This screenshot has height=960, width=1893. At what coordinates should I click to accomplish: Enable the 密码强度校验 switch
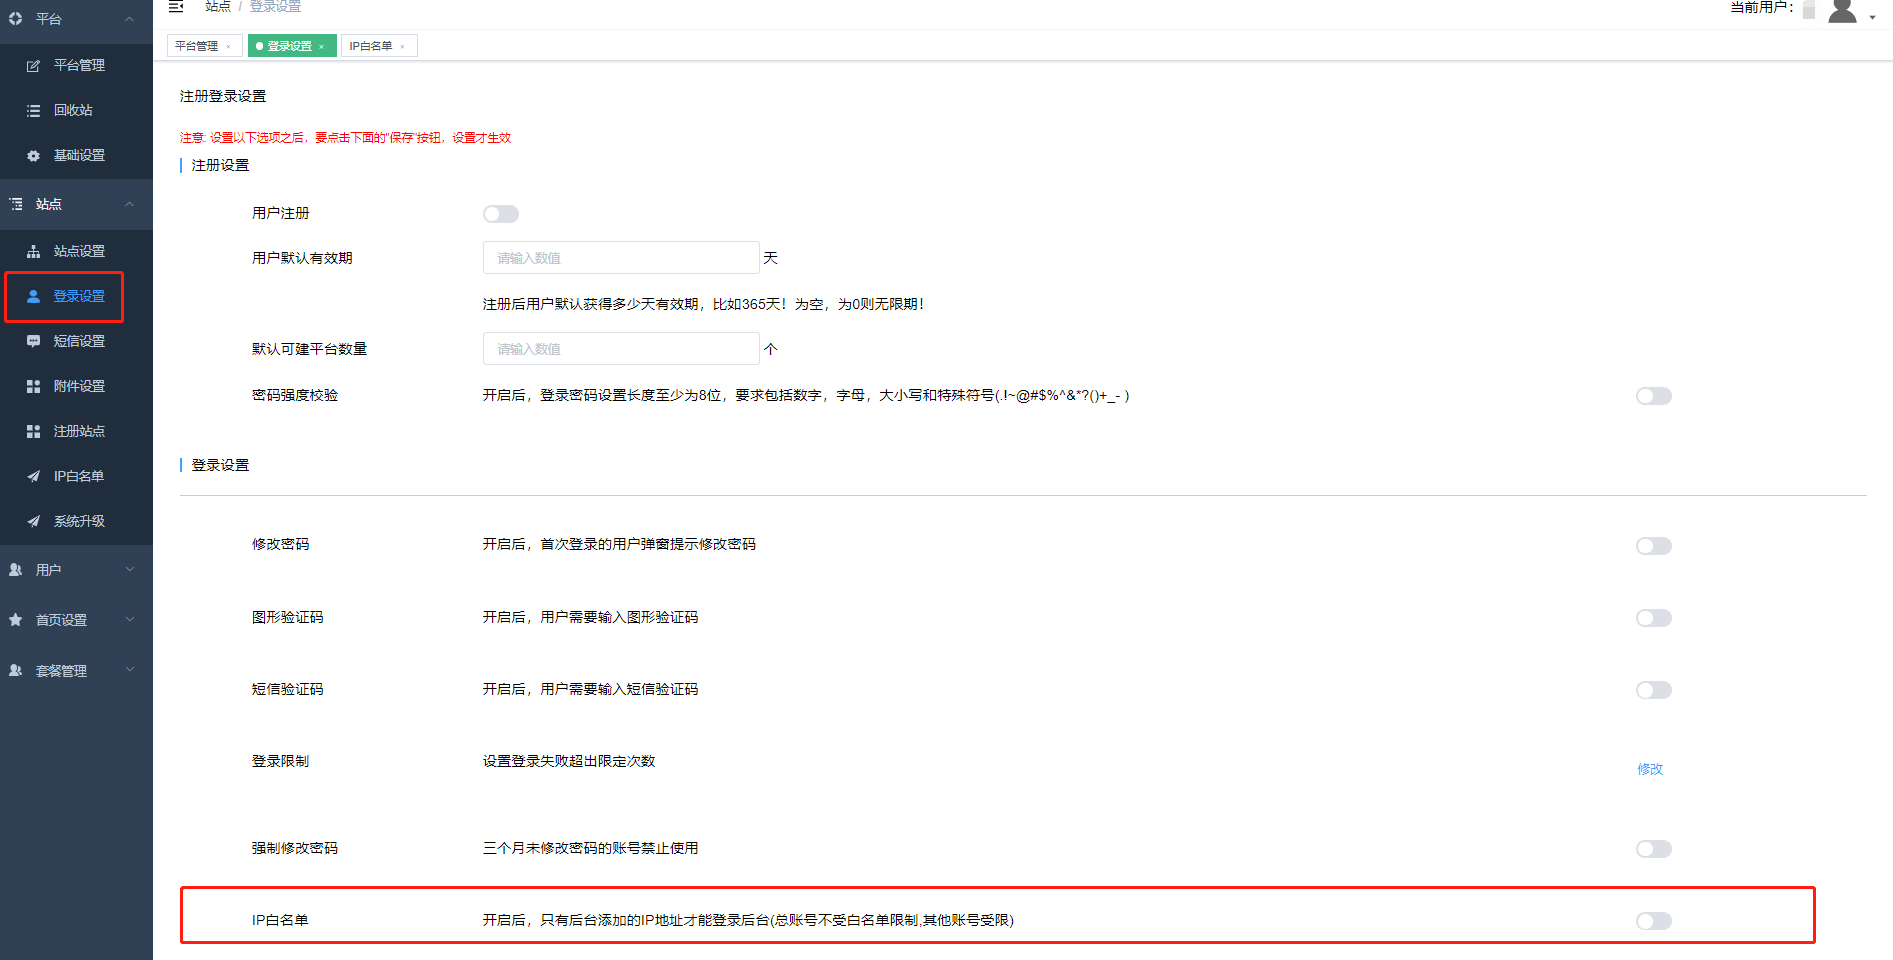(1654, 396)
